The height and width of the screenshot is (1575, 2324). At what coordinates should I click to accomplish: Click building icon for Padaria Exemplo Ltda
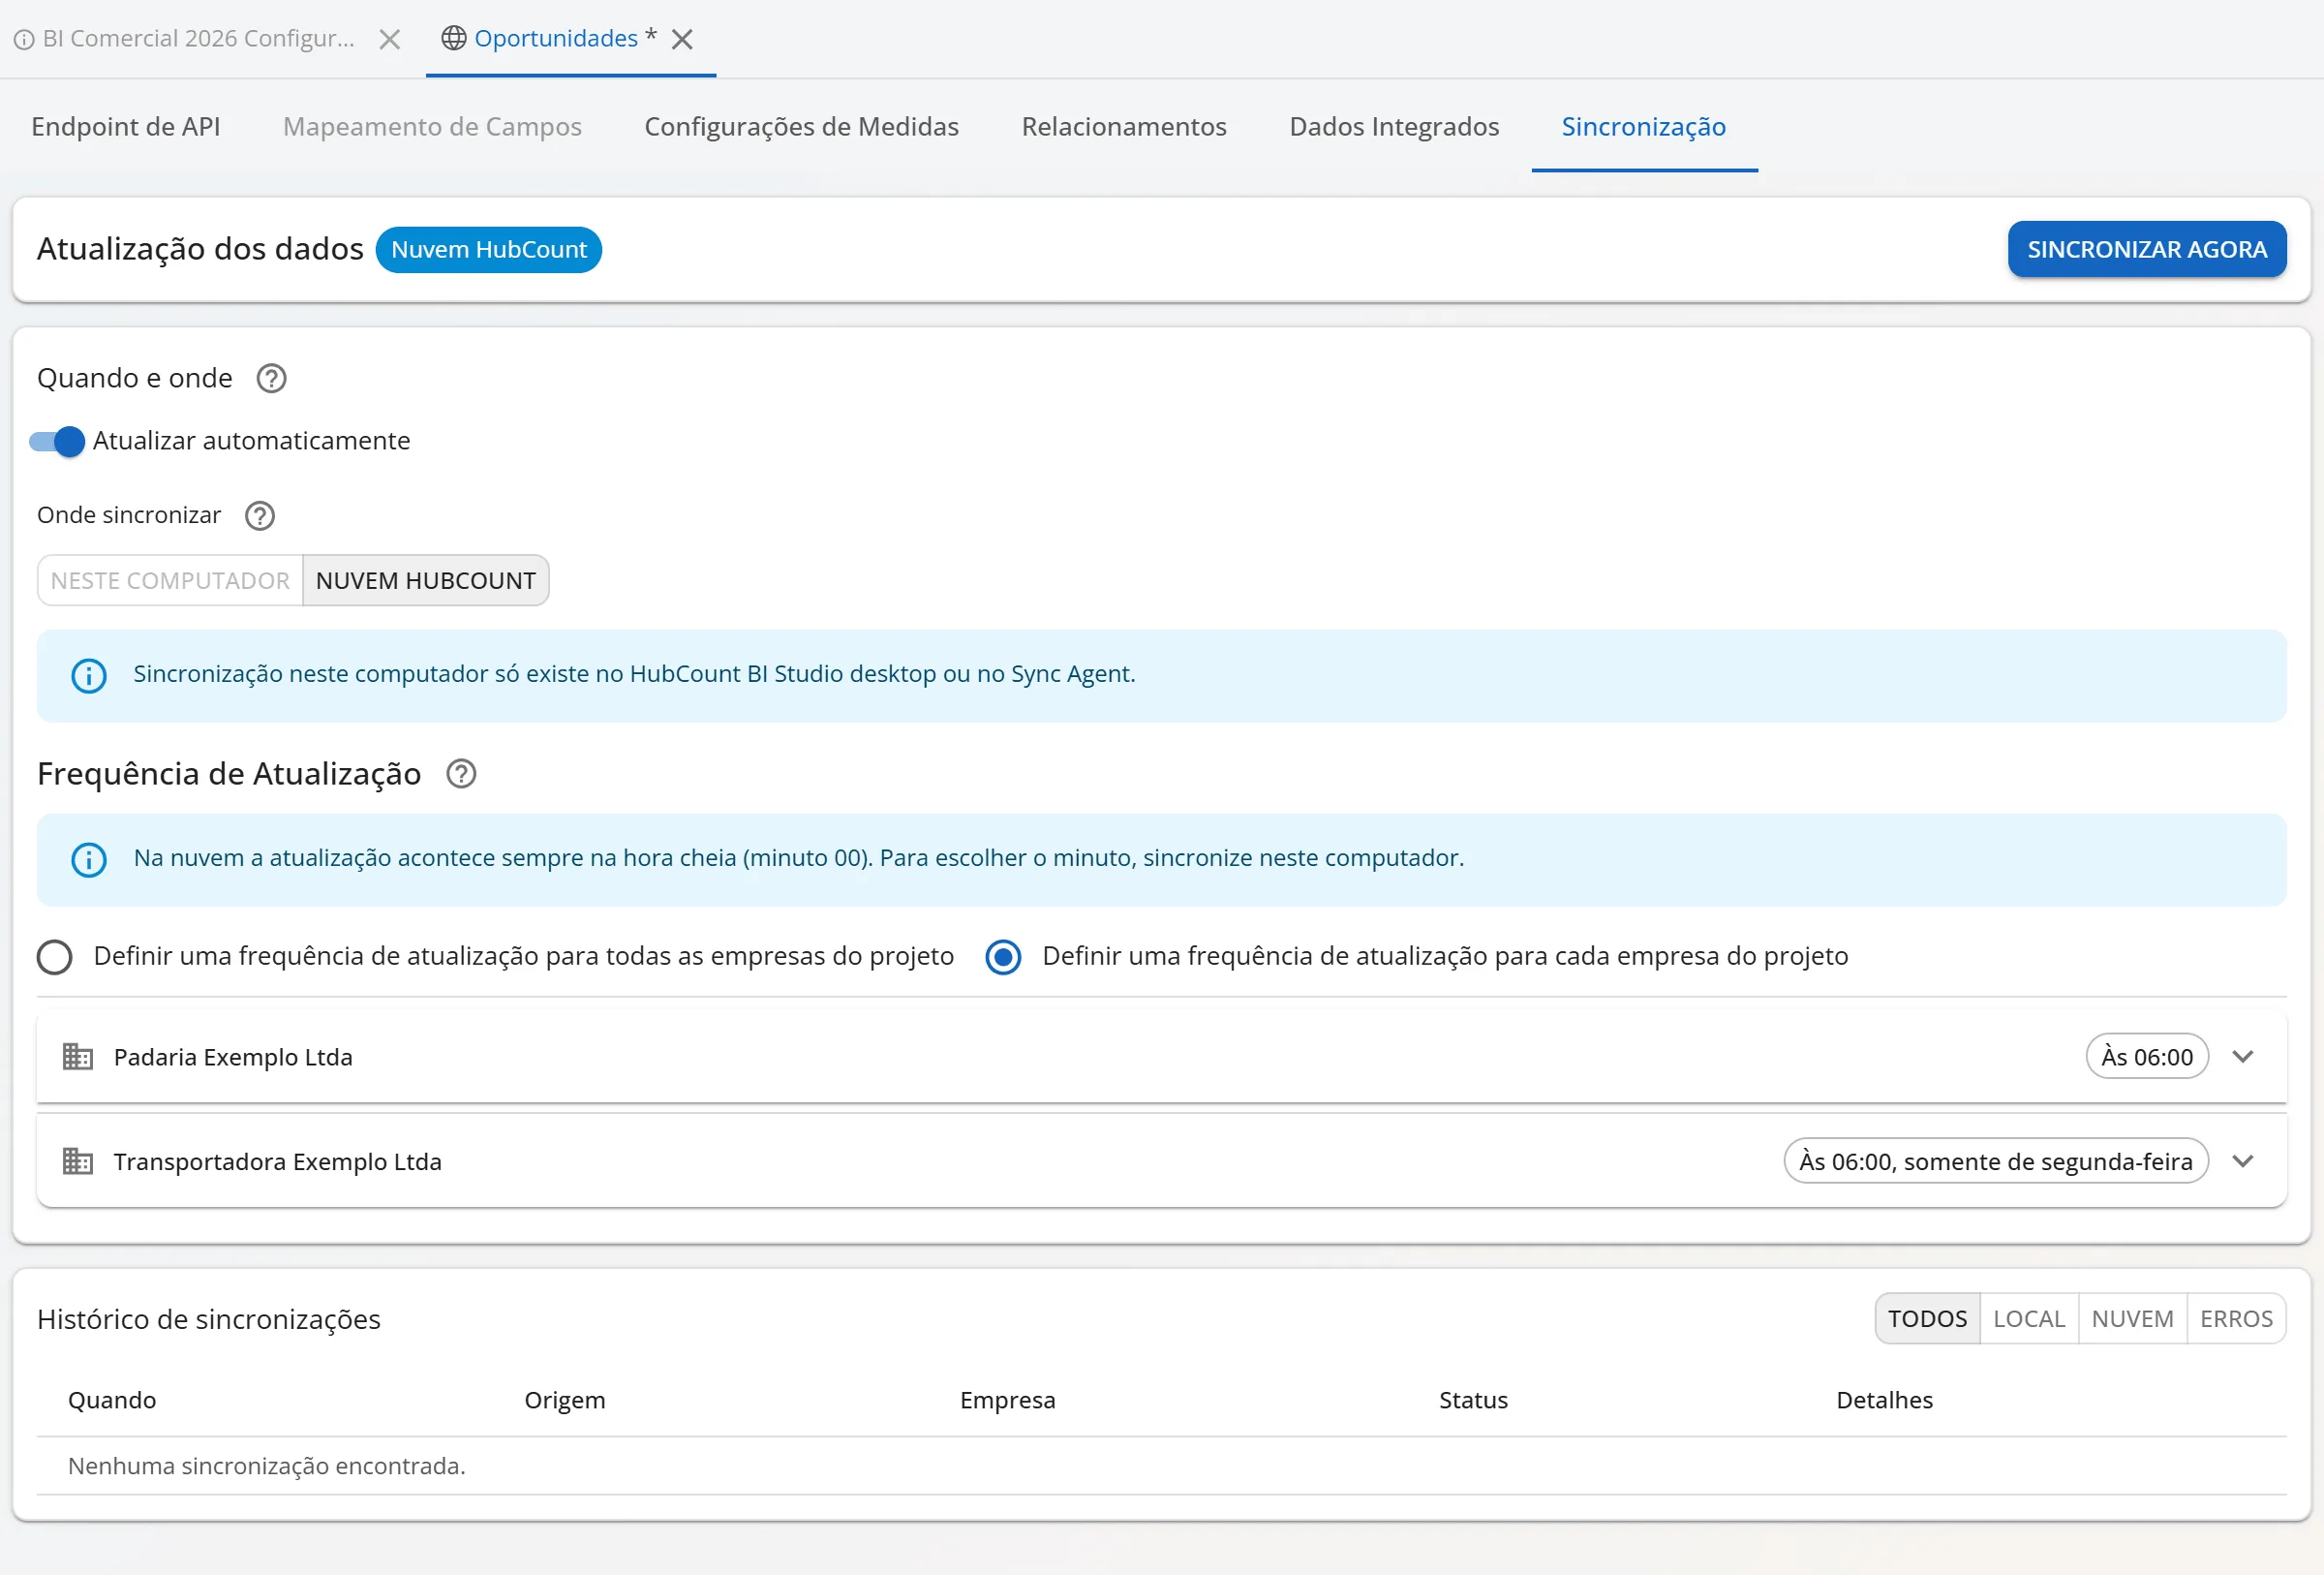pyautogui.click(x=78, y=1057)
